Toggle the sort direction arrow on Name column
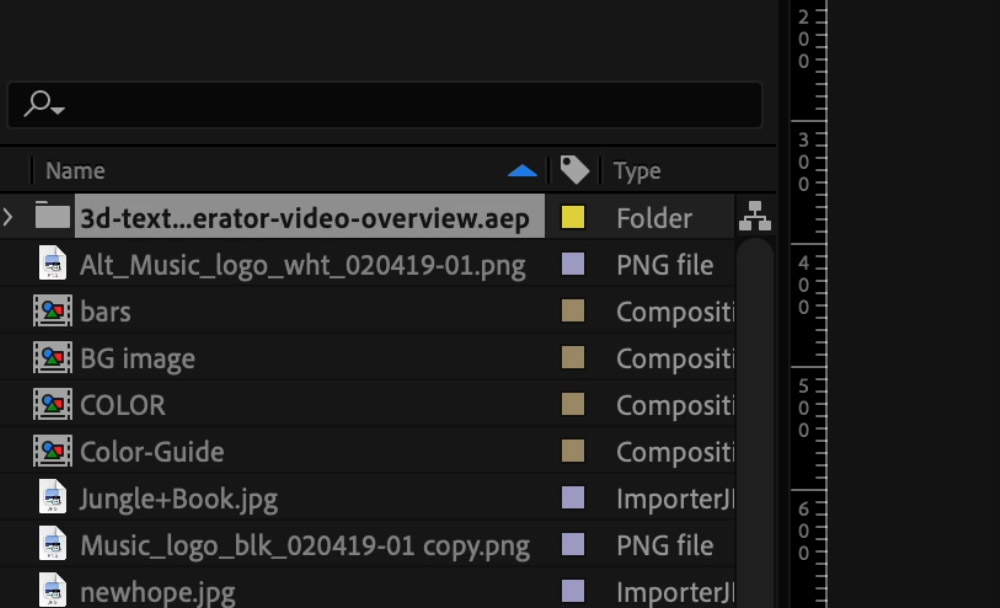Image resolution: width=1000 pixels, height=608 pixels. [523, 170]
